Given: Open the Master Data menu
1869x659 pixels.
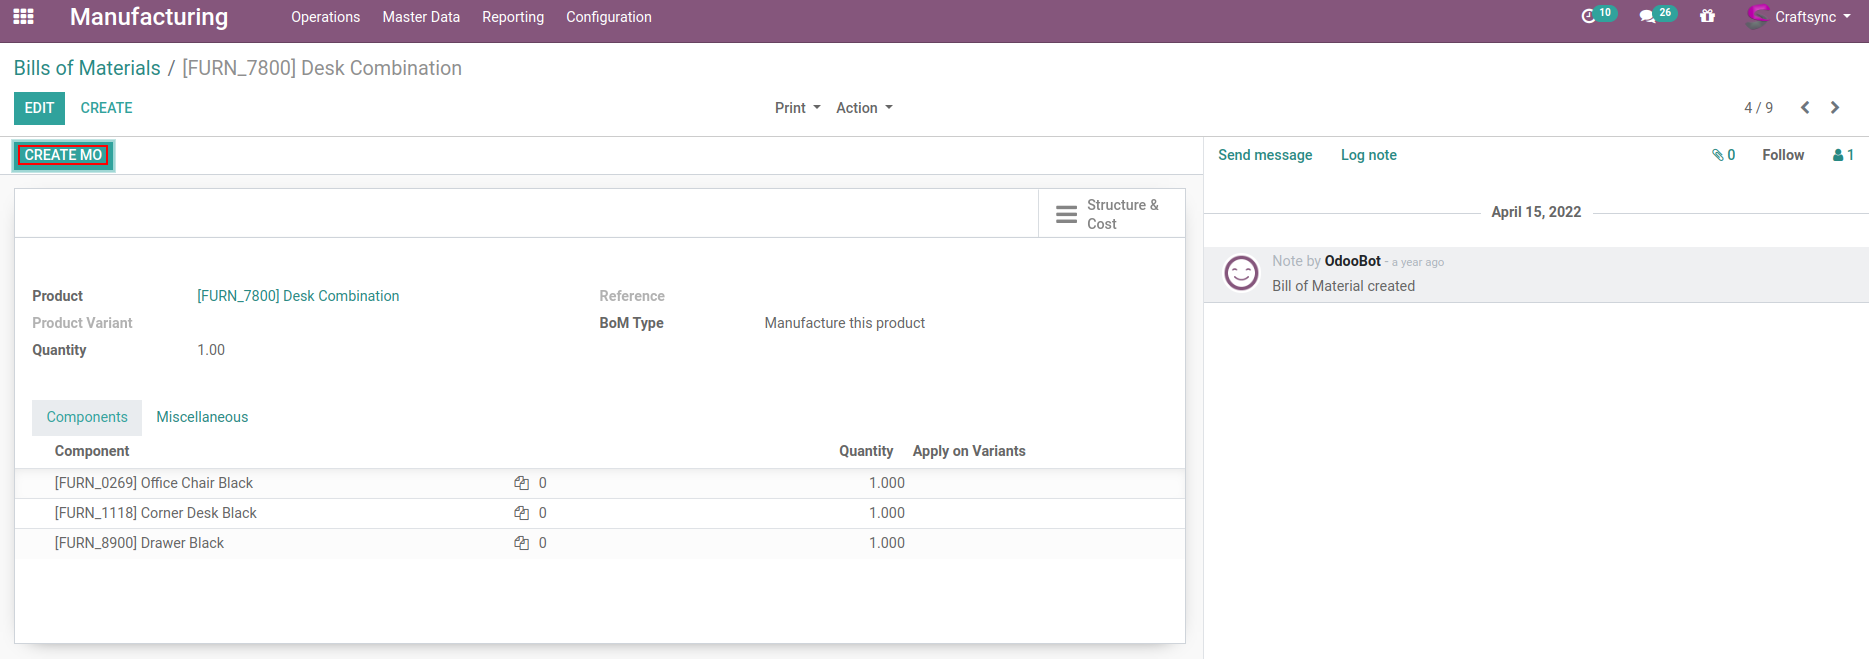Looking at the screenshot, I should [x=421, y=17].
